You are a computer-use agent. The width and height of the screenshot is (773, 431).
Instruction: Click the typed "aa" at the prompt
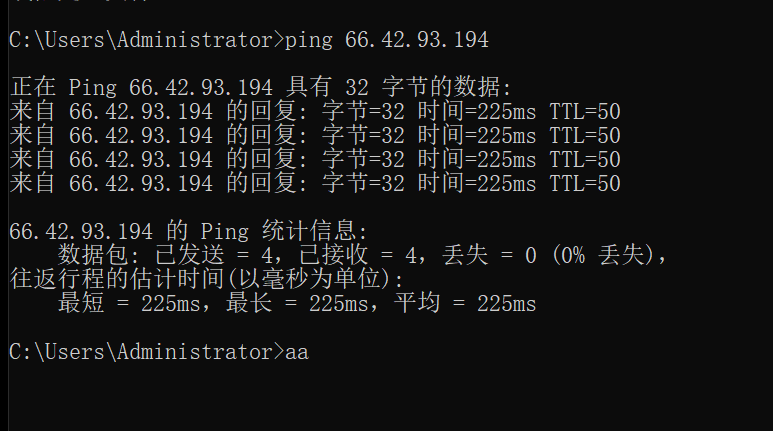pos(297,353)
